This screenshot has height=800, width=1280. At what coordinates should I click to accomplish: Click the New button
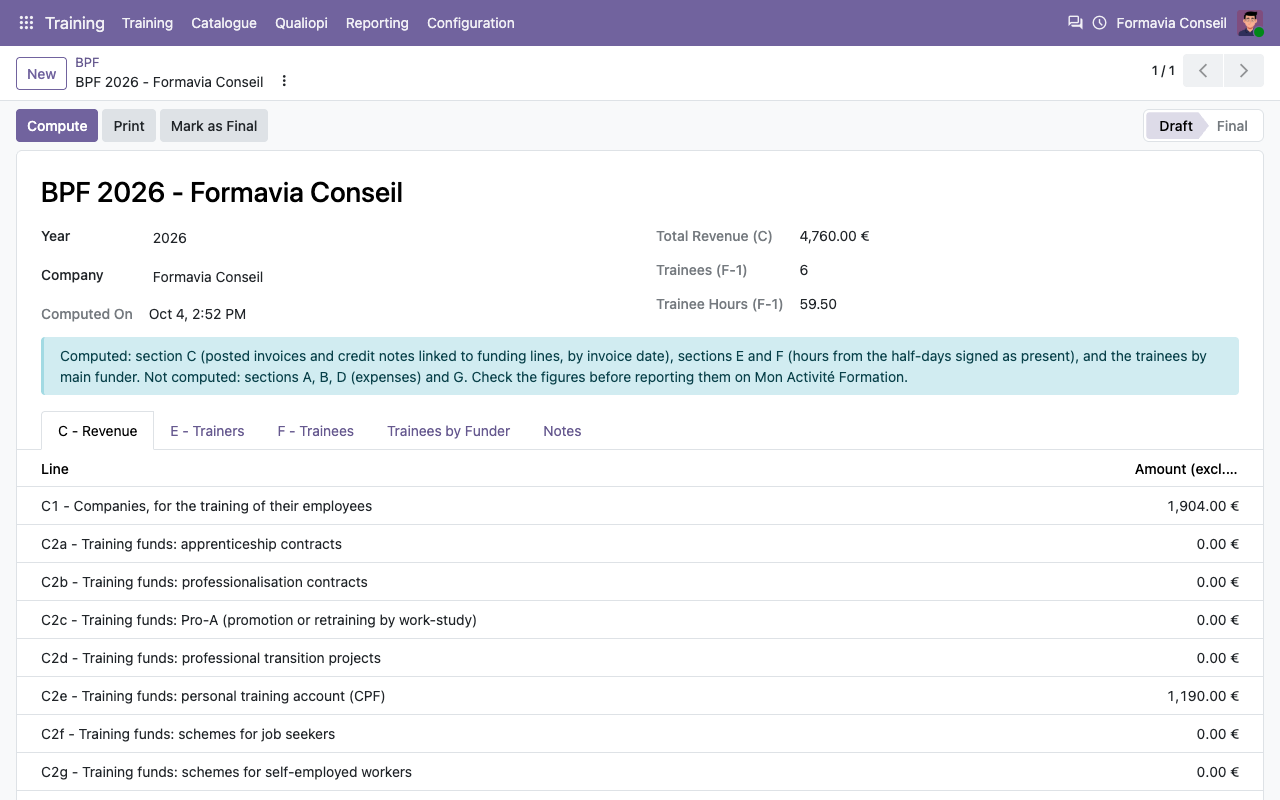(42, 73)
